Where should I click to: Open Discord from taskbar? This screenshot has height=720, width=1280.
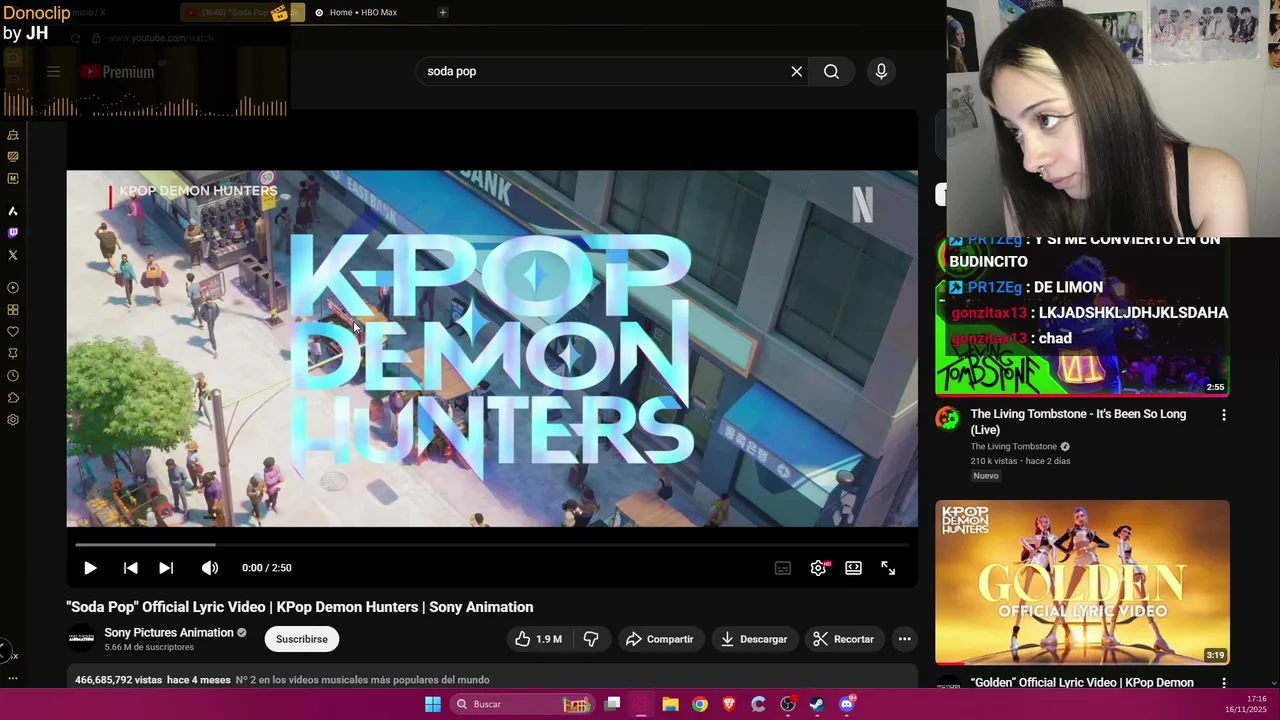tap(847, 704)
